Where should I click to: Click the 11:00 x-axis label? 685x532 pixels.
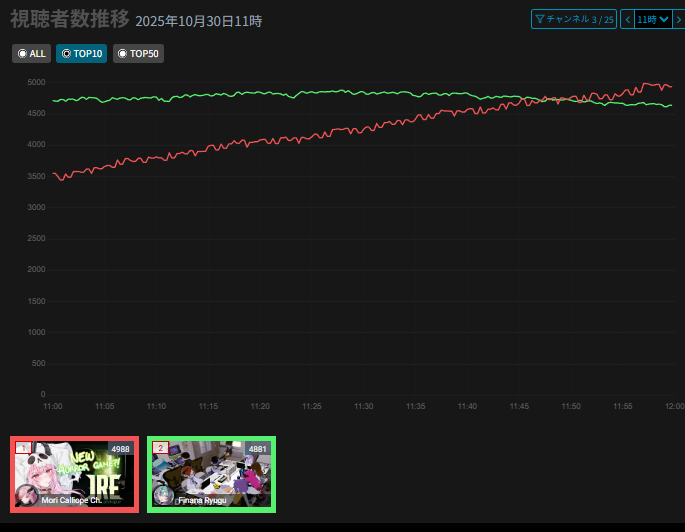click(52, 406)
